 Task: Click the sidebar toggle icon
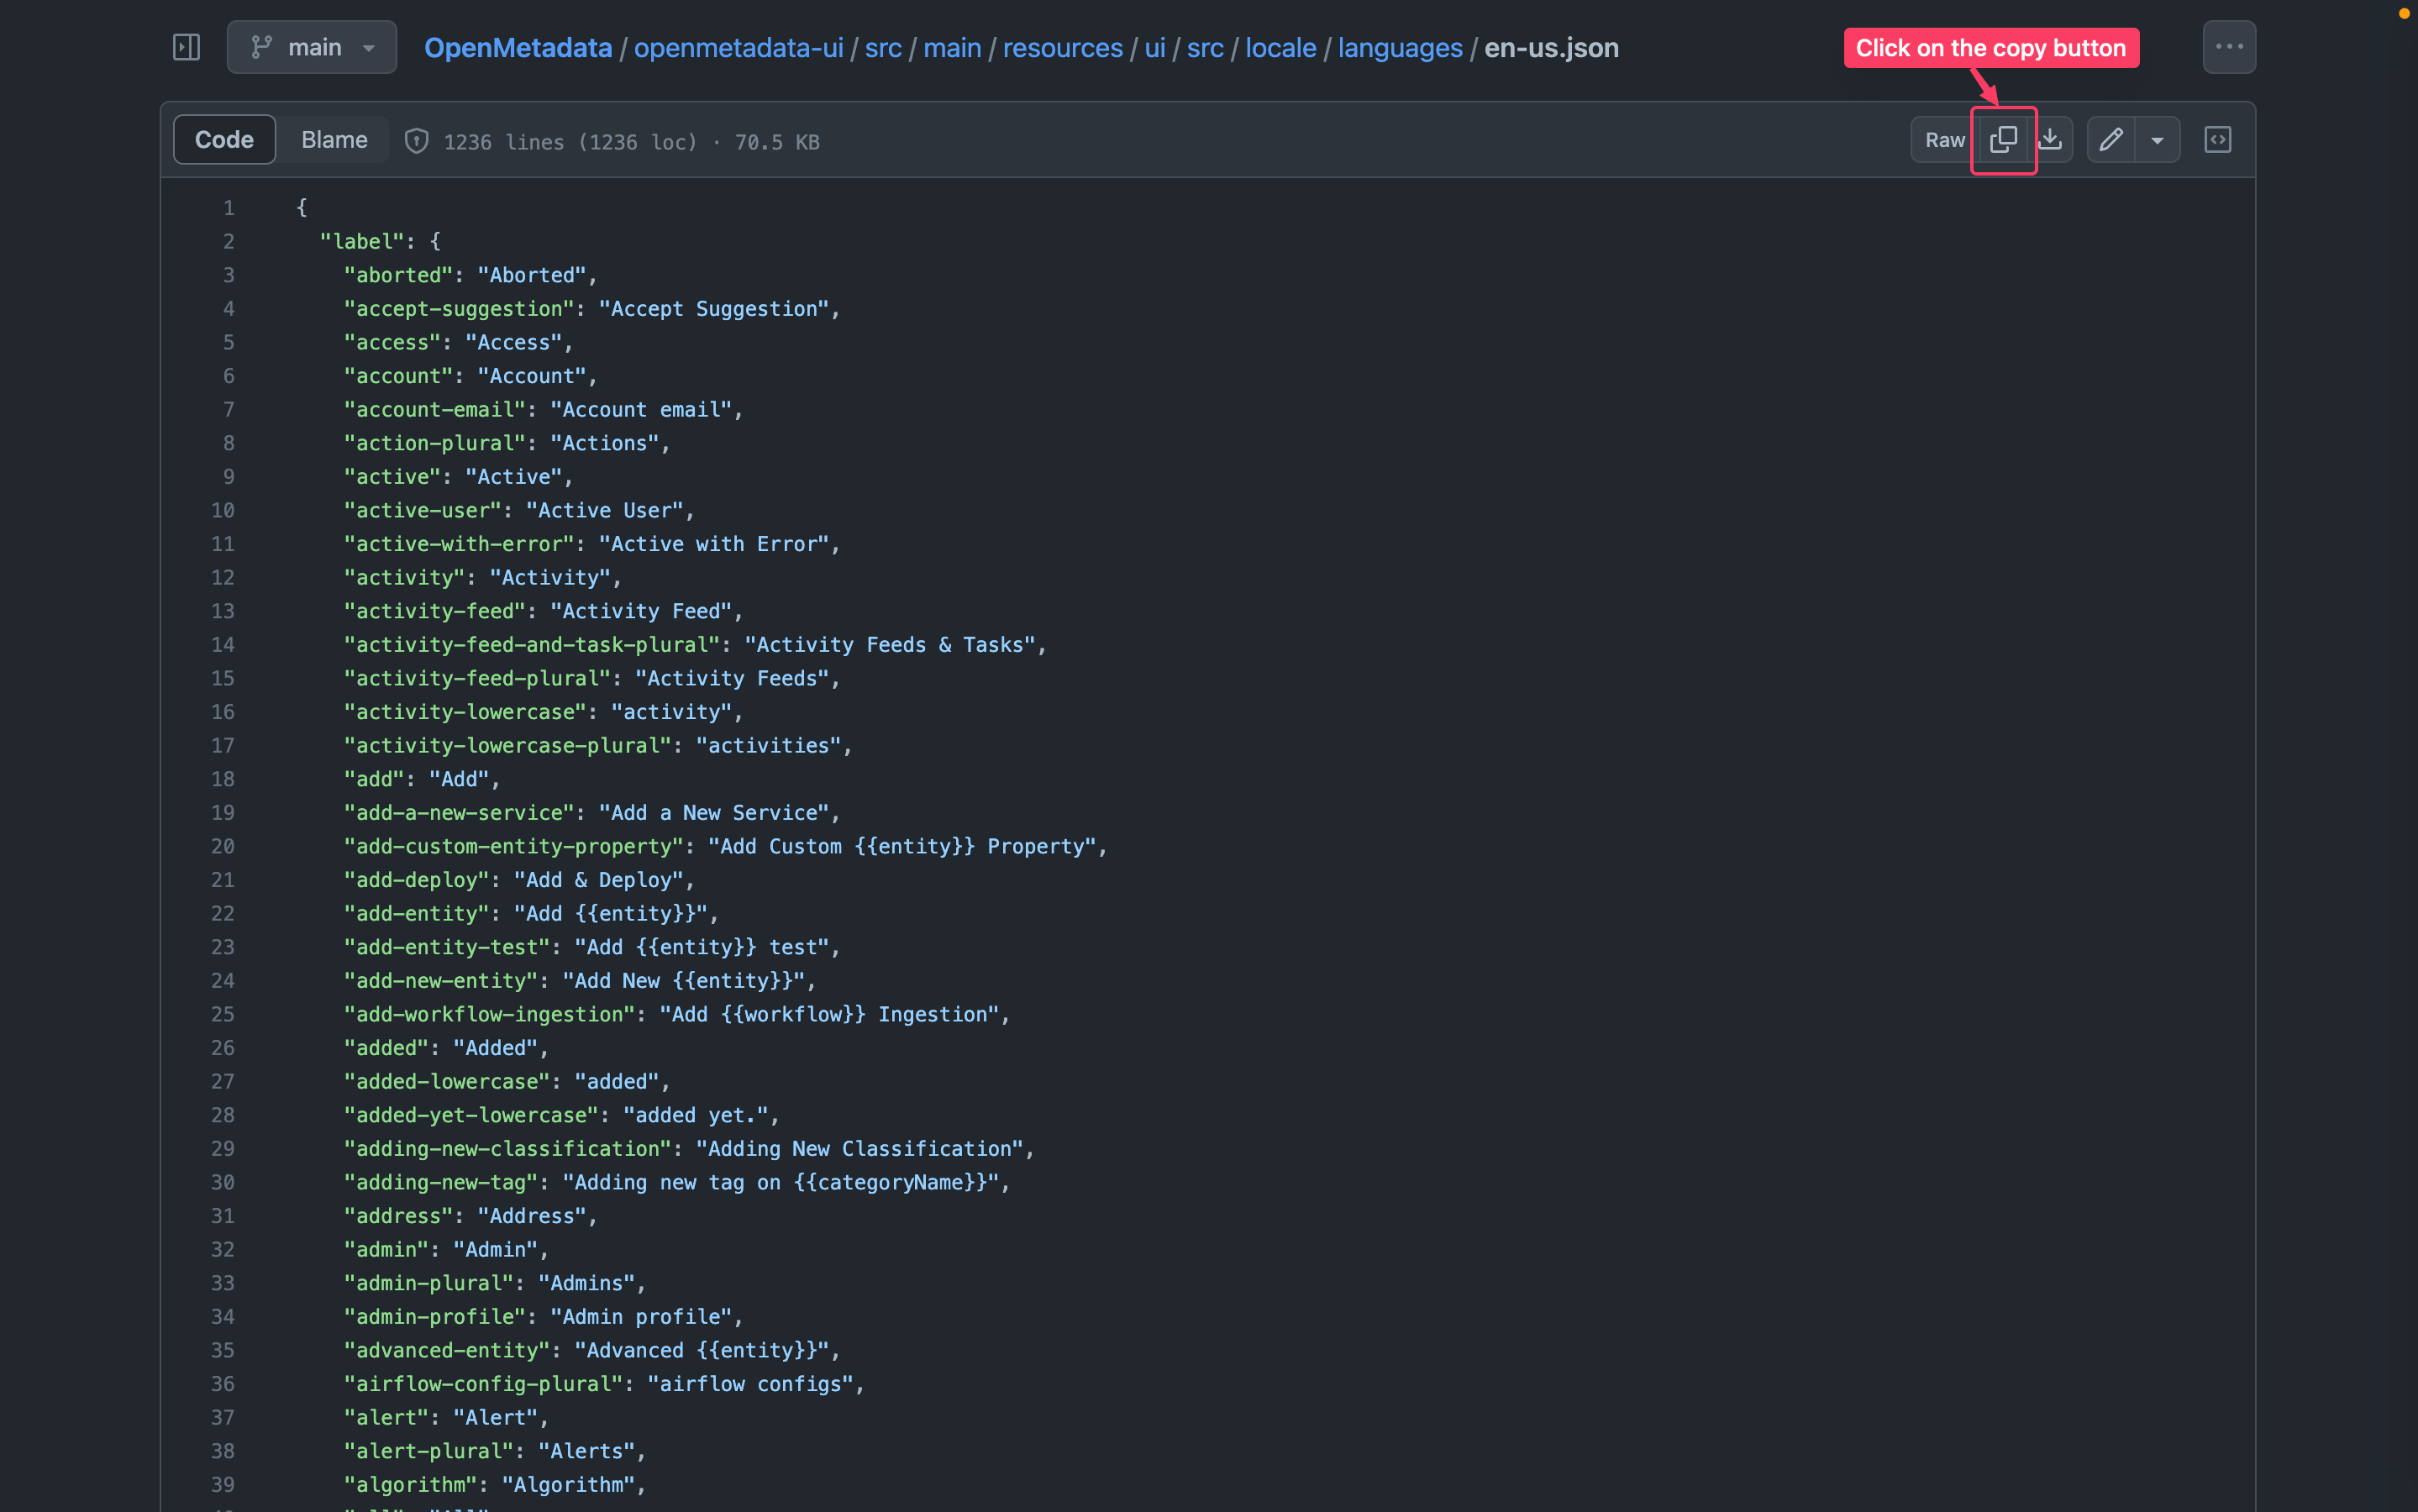click(188, 47)
